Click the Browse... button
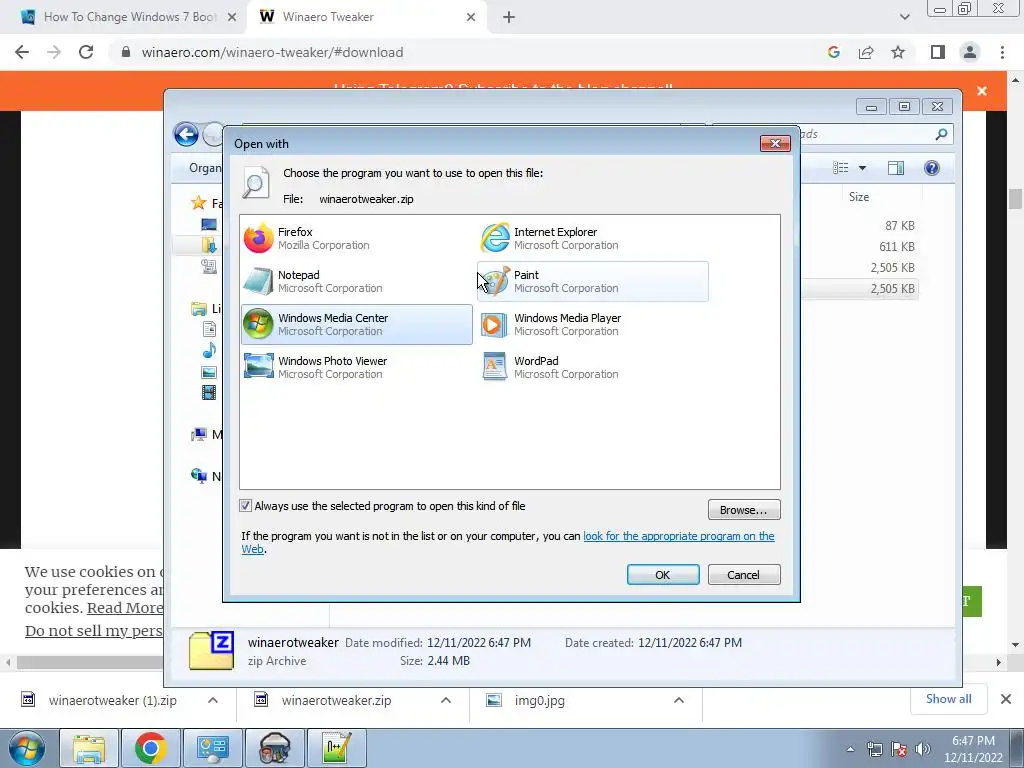This screenshot has width=1024, height=768. coord(744,509)
